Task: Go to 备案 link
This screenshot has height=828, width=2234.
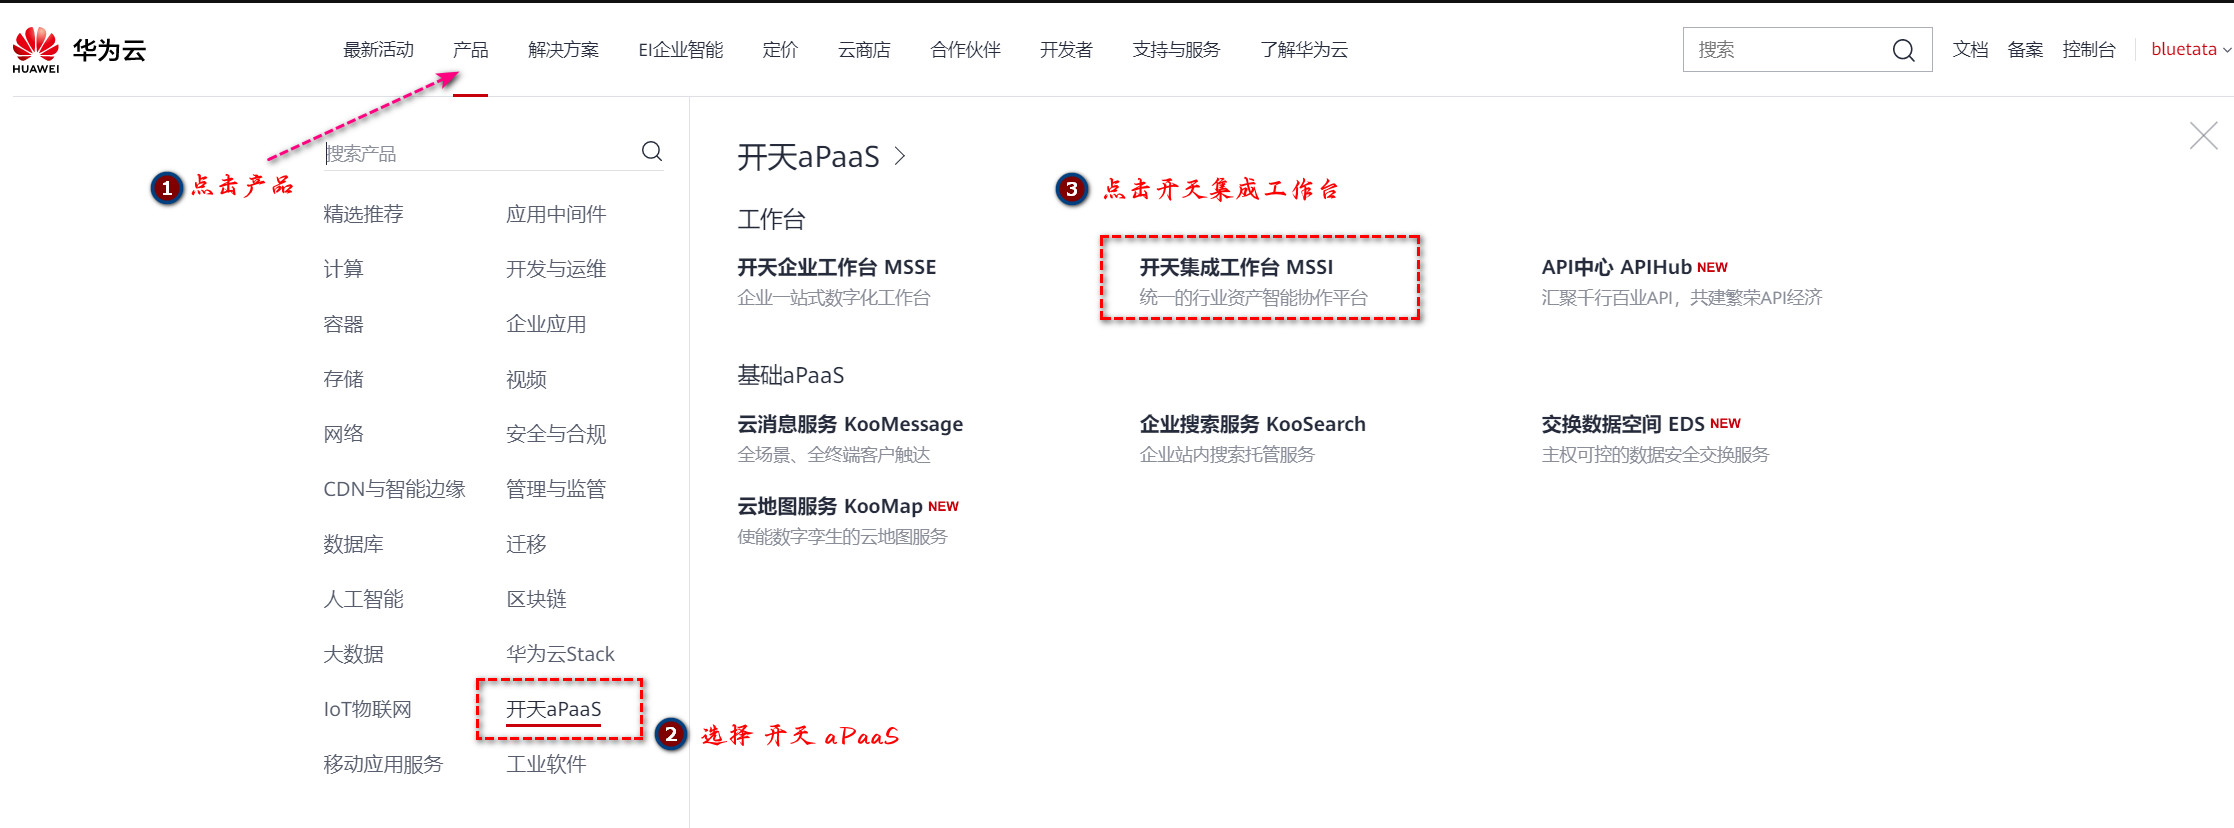Action: click(2025, 49)
